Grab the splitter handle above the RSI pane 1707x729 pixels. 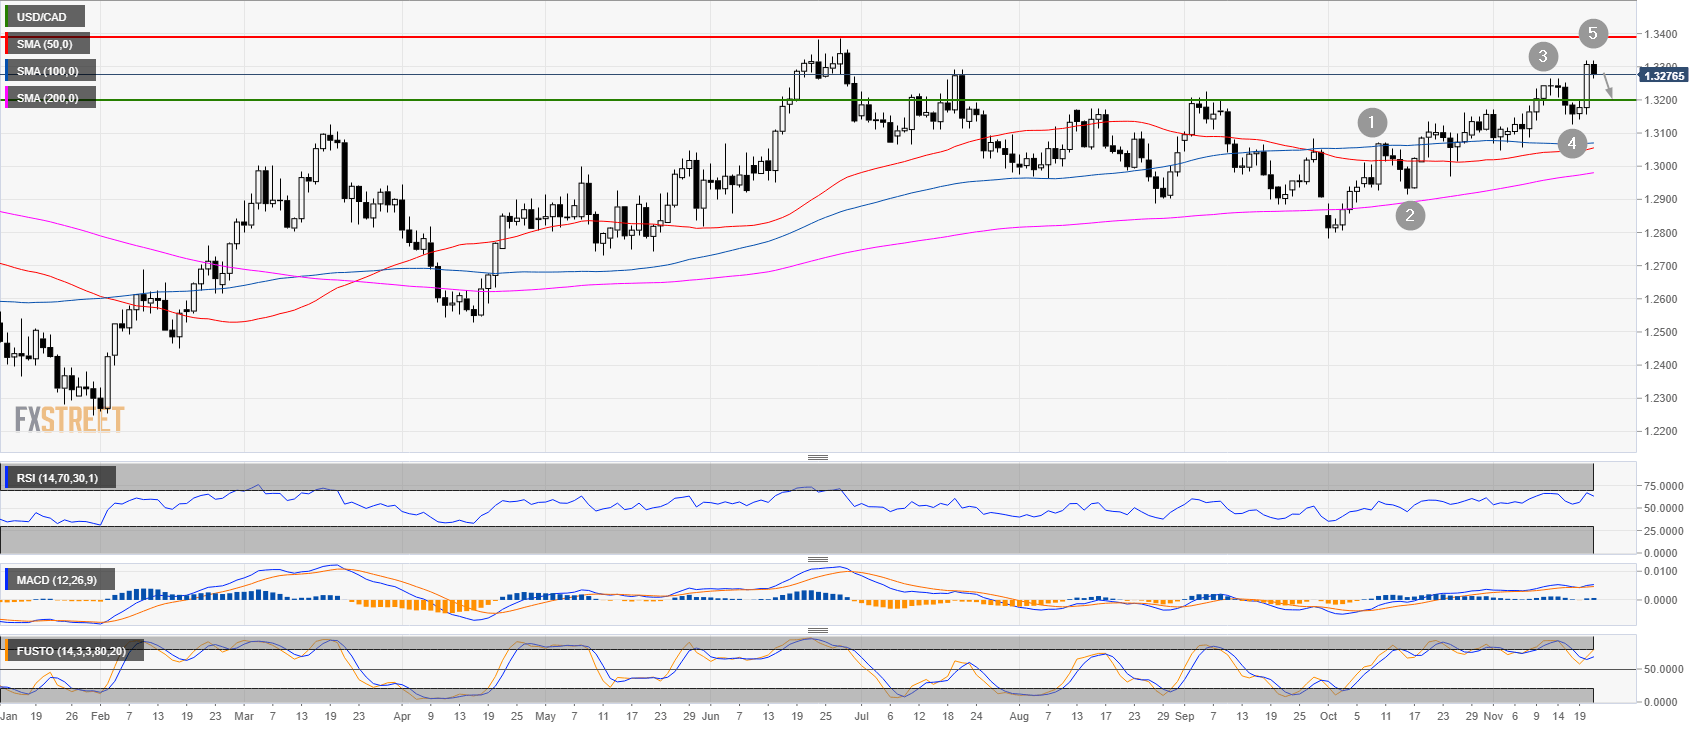(x=817, y=457)
